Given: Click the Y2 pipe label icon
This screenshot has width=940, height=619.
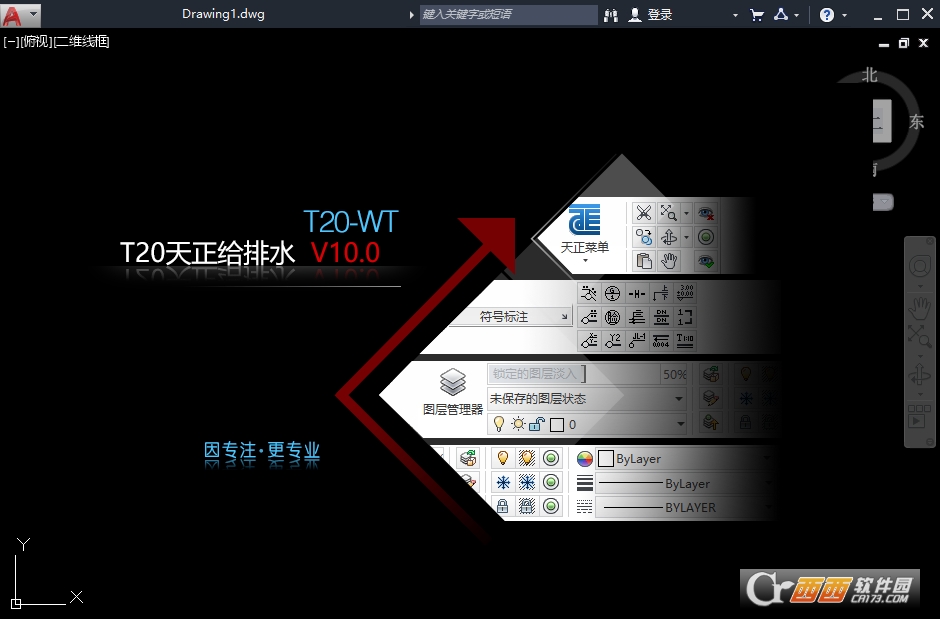Looking at the screenshot, I should 613,340.
